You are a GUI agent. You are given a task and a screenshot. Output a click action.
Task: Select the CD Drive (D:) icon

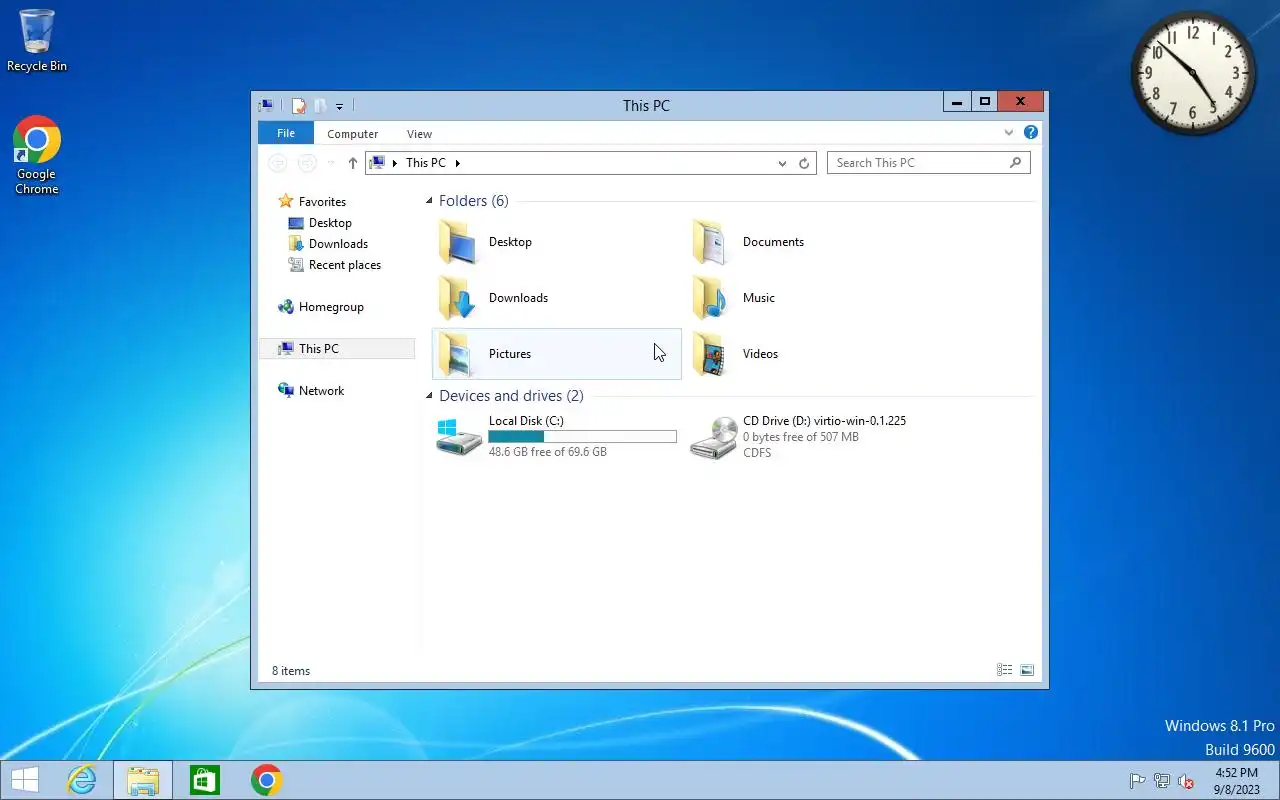click(713, 438)
